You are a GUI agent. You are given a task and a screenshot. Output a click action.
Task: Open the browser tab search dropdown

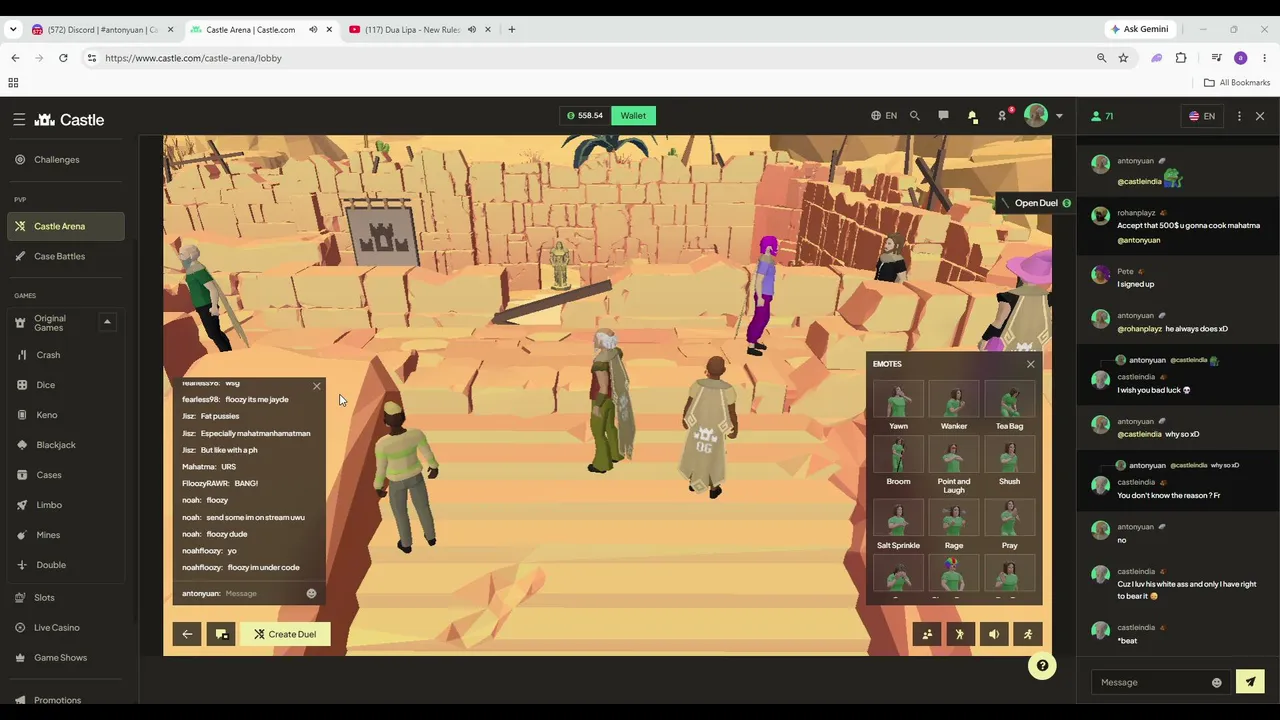(13, 30)
